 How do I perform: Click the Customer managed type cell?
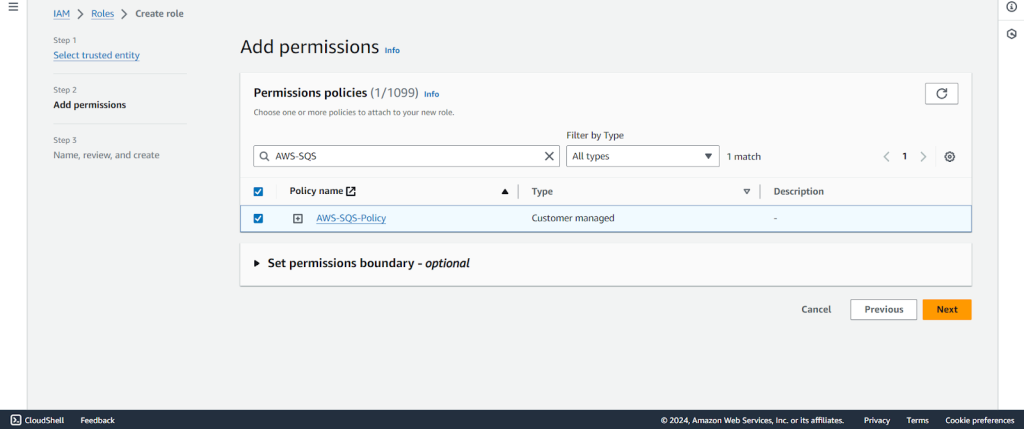[x=573, y=219]
